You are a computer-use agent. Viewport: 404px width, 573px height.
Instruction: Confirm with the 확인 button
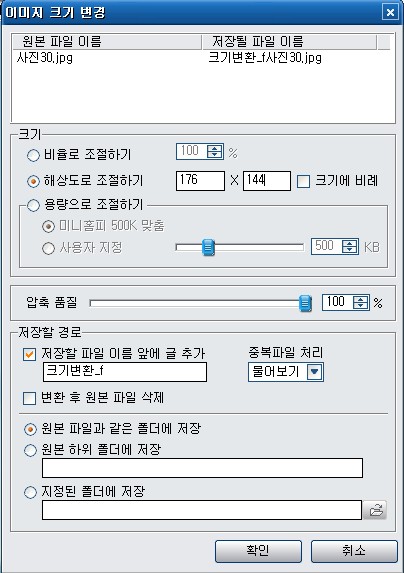click(258, 551)
